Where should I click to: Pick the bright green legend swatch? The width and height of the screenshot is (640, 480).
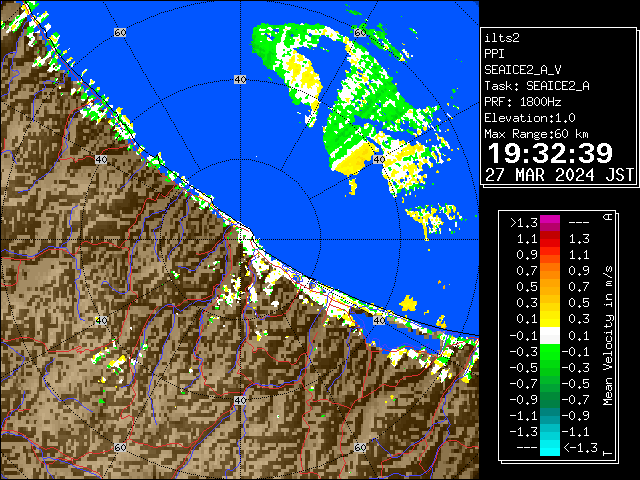(550, 352)
